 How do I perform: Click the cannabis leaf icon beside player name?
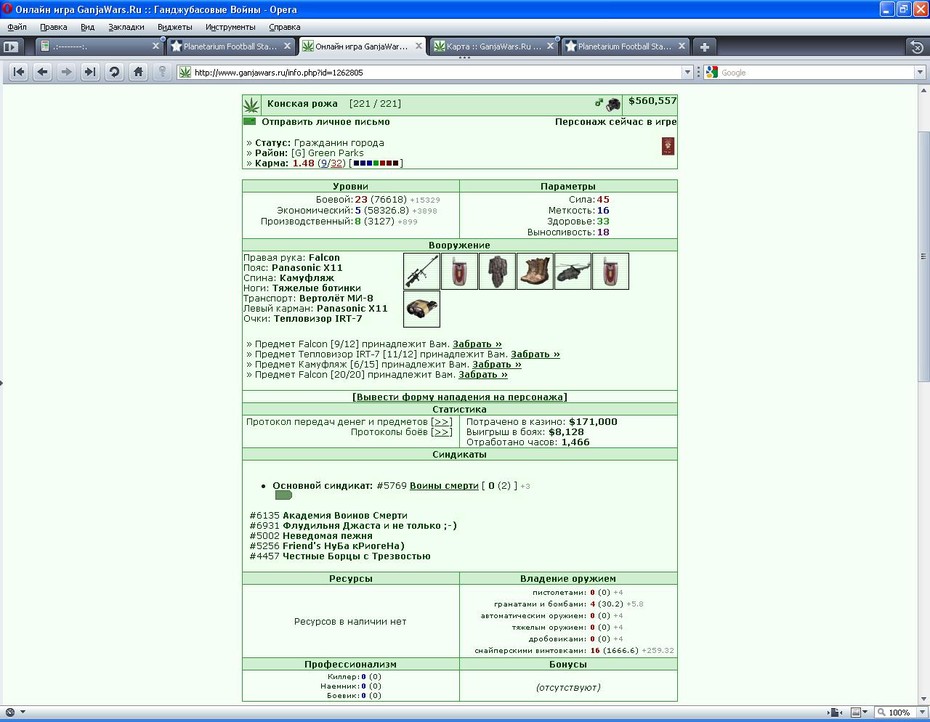click(x=251, y=105)
